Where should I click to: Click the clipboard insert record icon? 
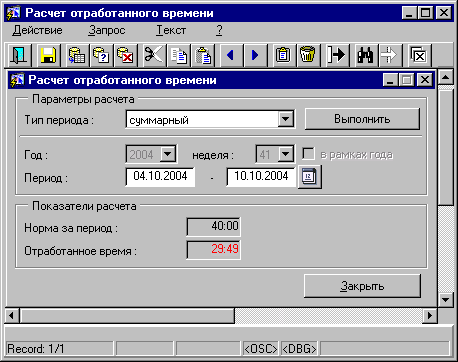[x=283, y=55]
